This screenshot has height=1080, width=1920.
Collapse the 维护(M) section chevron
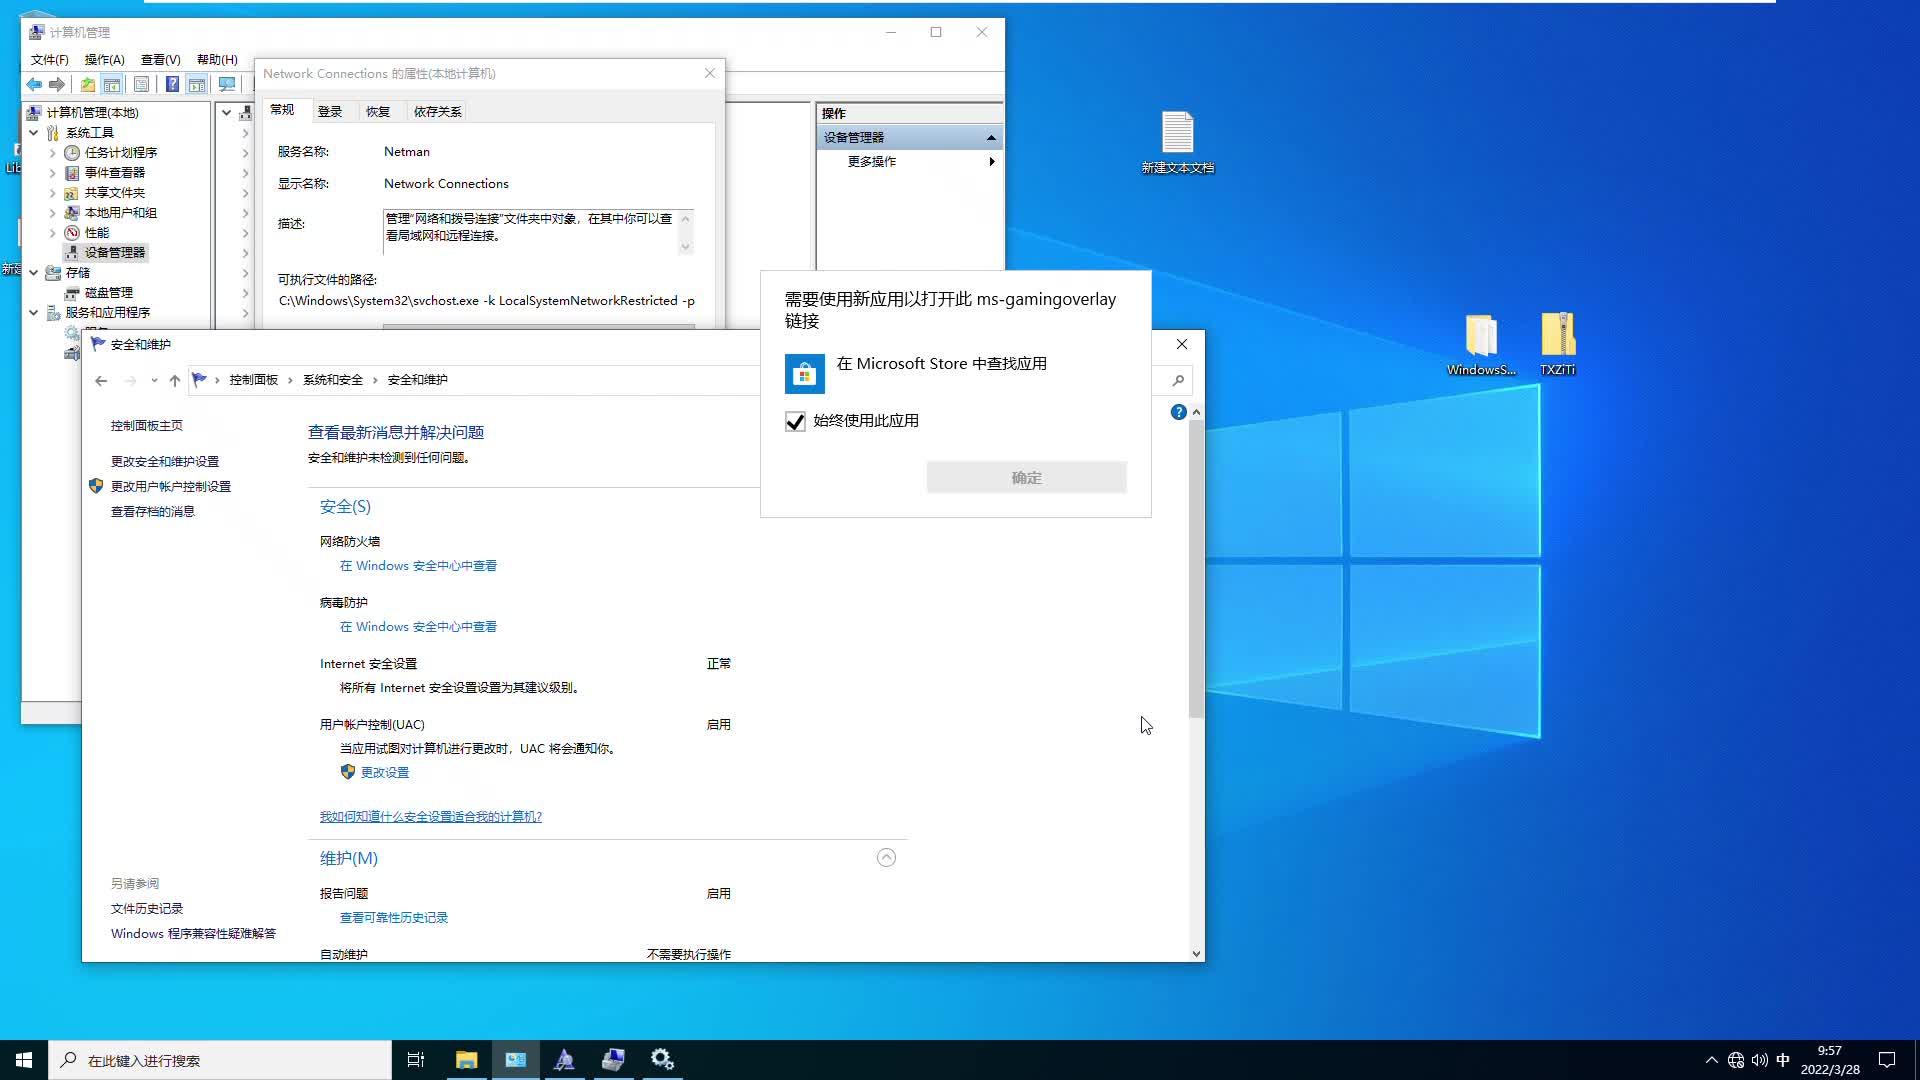[x=886, y=857]
